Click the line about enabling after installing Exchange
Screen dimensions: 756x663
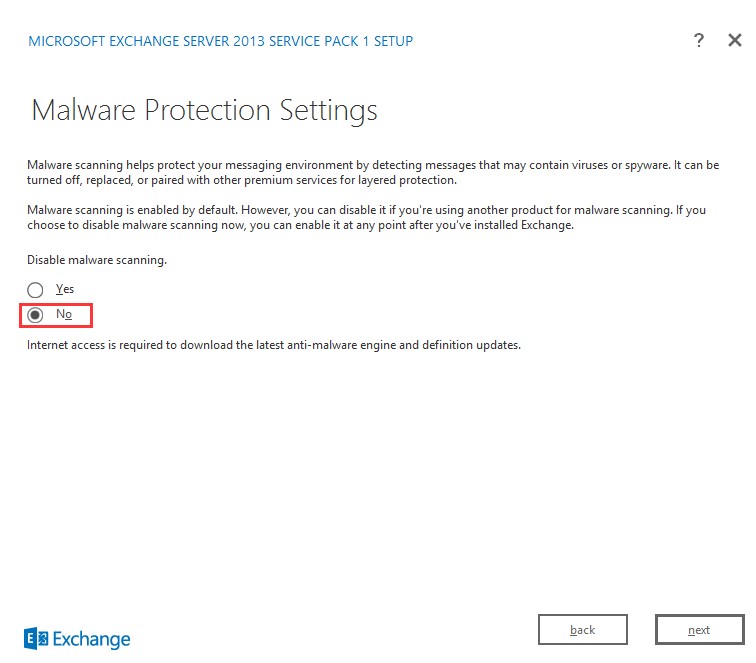tap(300, 226)
